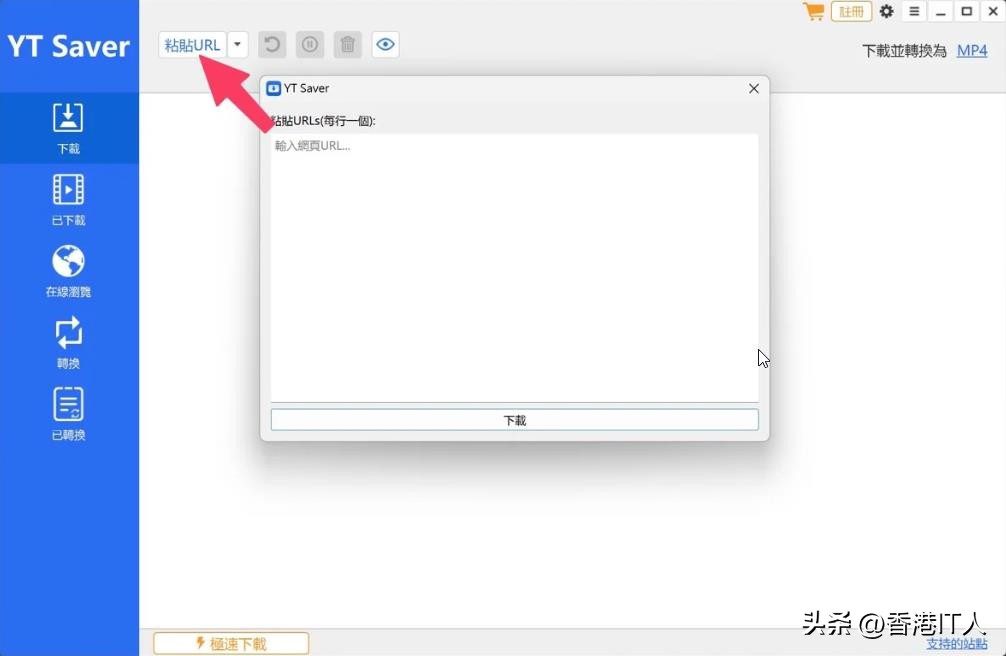Change the MP4 output format selection
1006x656 pixels.
[971, 50]
